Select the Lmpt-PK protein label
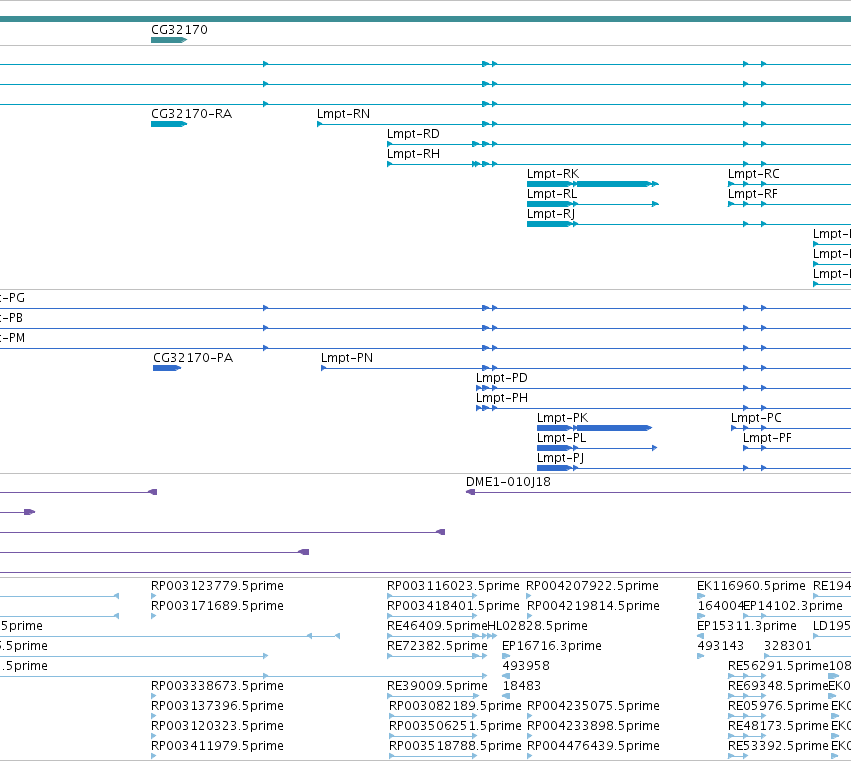 562,418
